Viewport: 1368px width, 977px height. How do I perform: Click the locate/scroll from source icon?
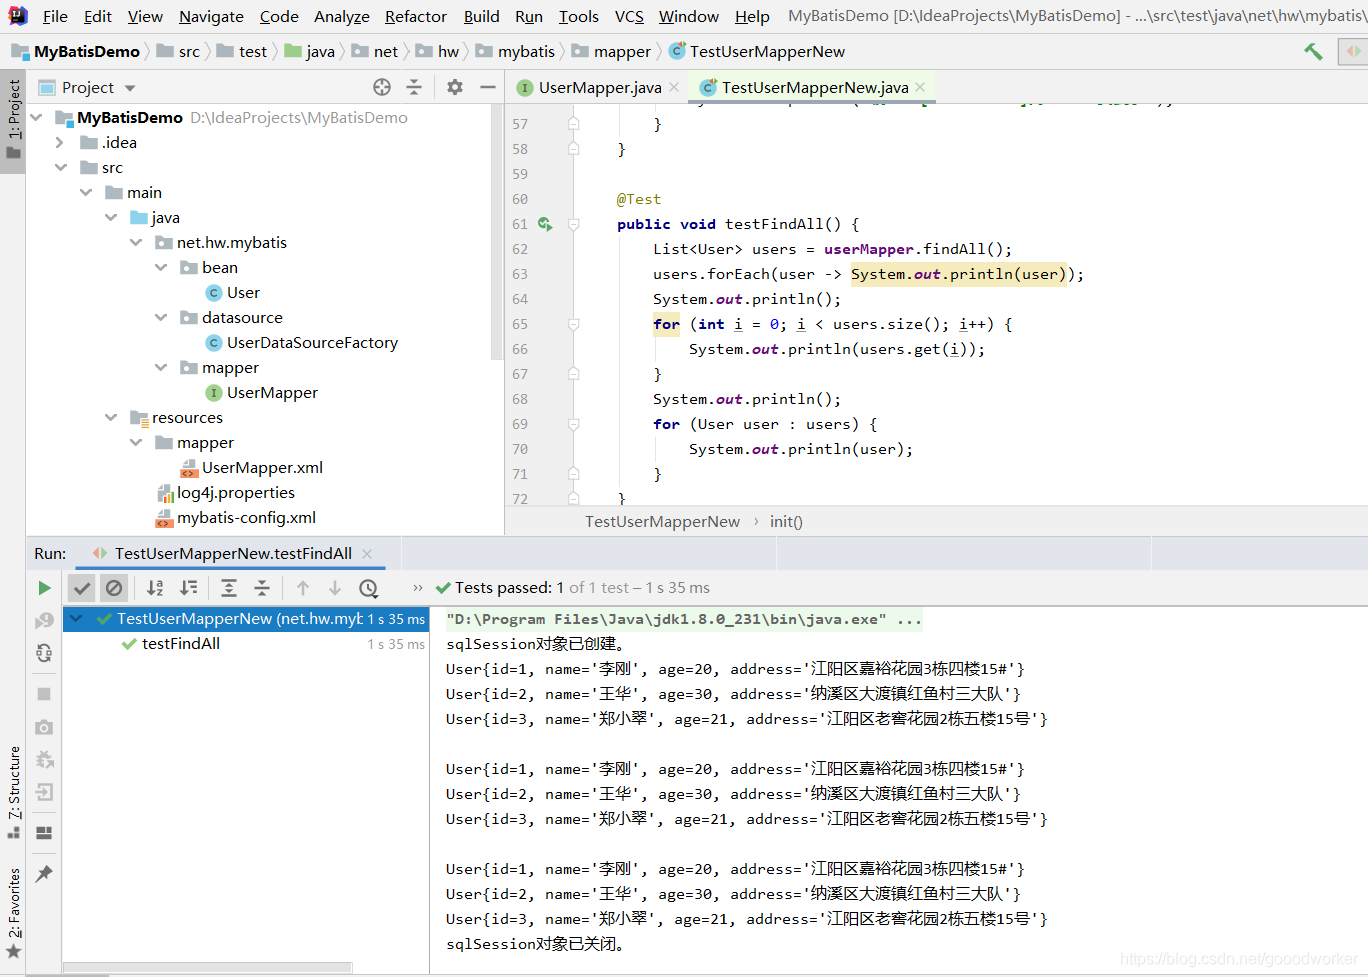point(382,88)
